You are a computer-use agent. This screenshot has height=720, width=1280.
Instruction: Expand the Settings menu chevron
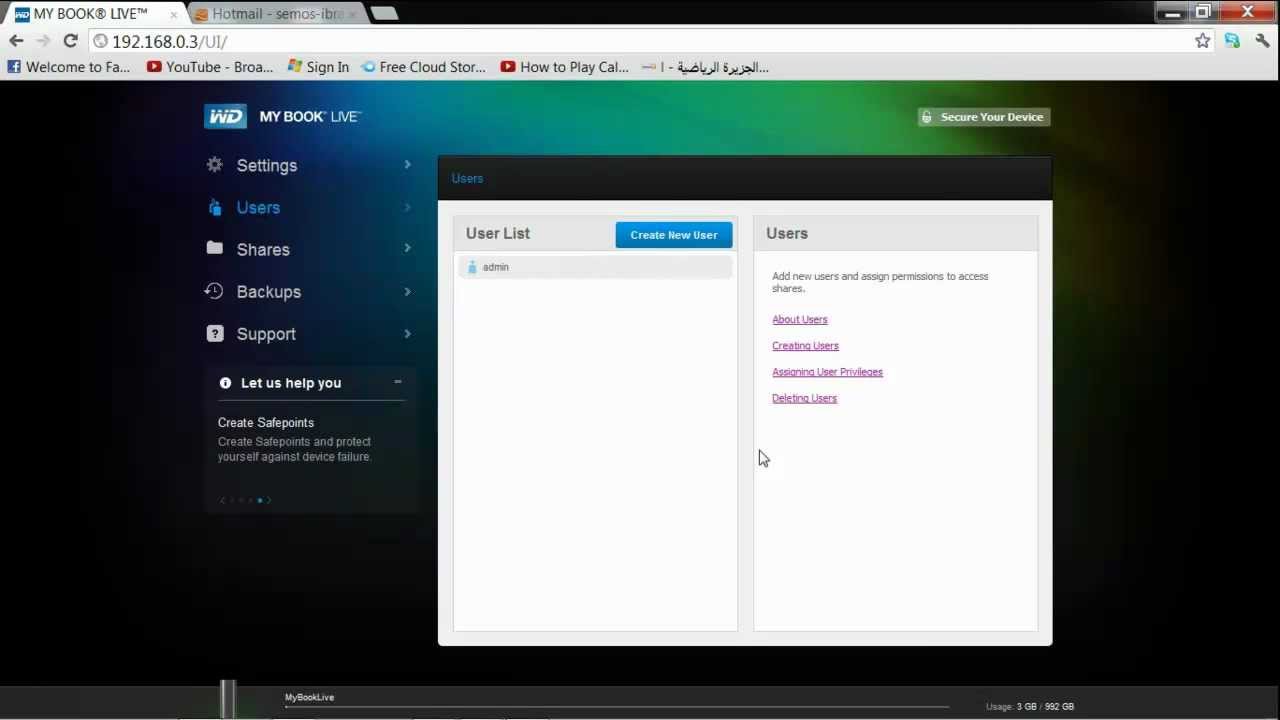[x=407, y=164]
